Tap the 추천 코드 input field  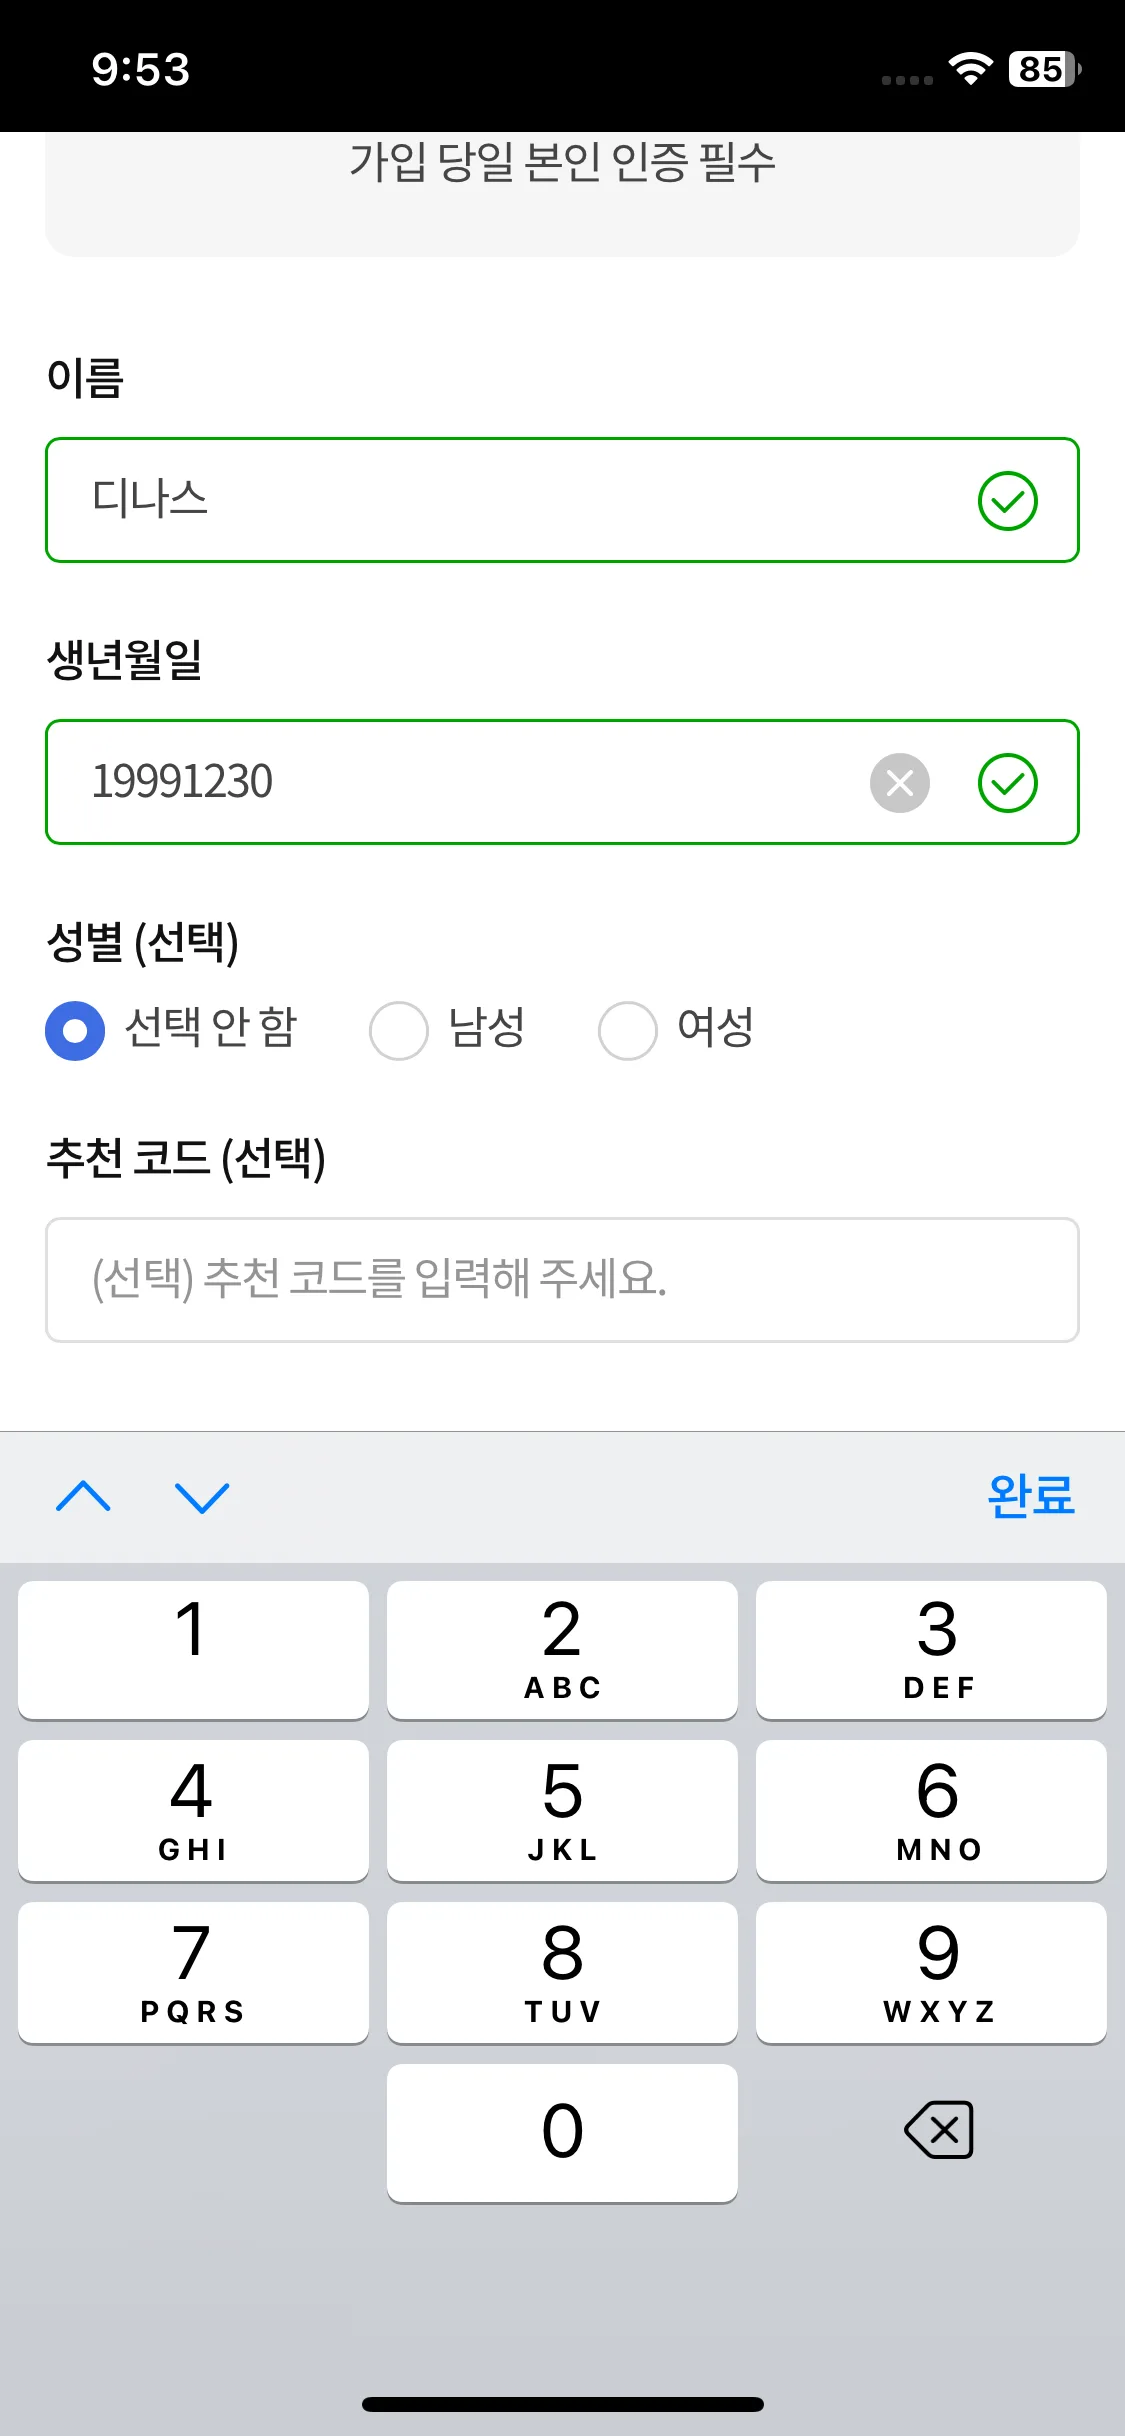[562, 1279]
